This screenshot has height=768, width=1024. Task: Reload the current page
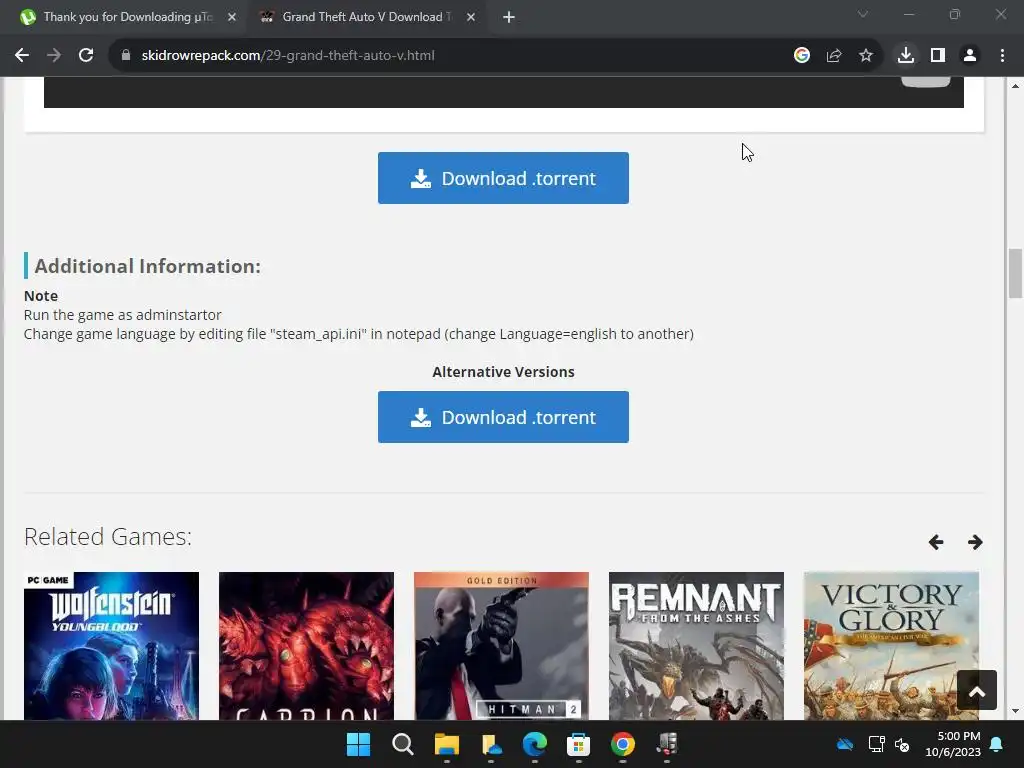click(x=86, y=56)
